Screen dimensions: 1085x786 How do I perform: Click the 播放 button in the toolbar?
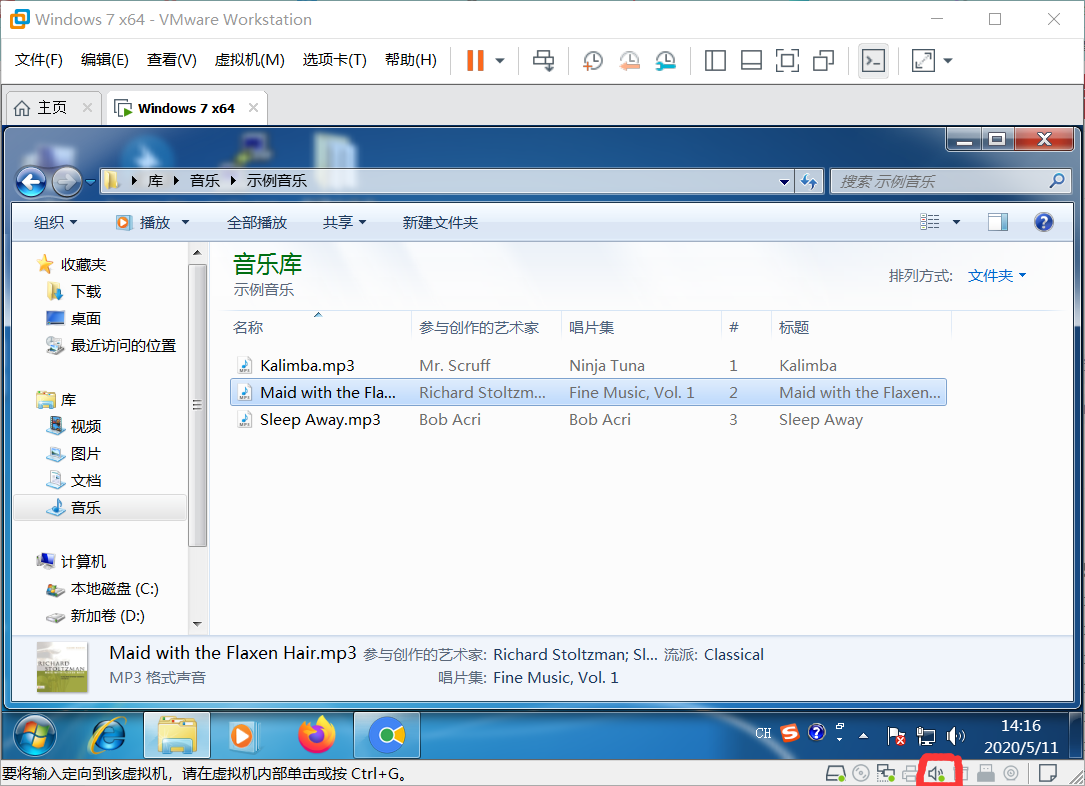click(x=144, y=222)
